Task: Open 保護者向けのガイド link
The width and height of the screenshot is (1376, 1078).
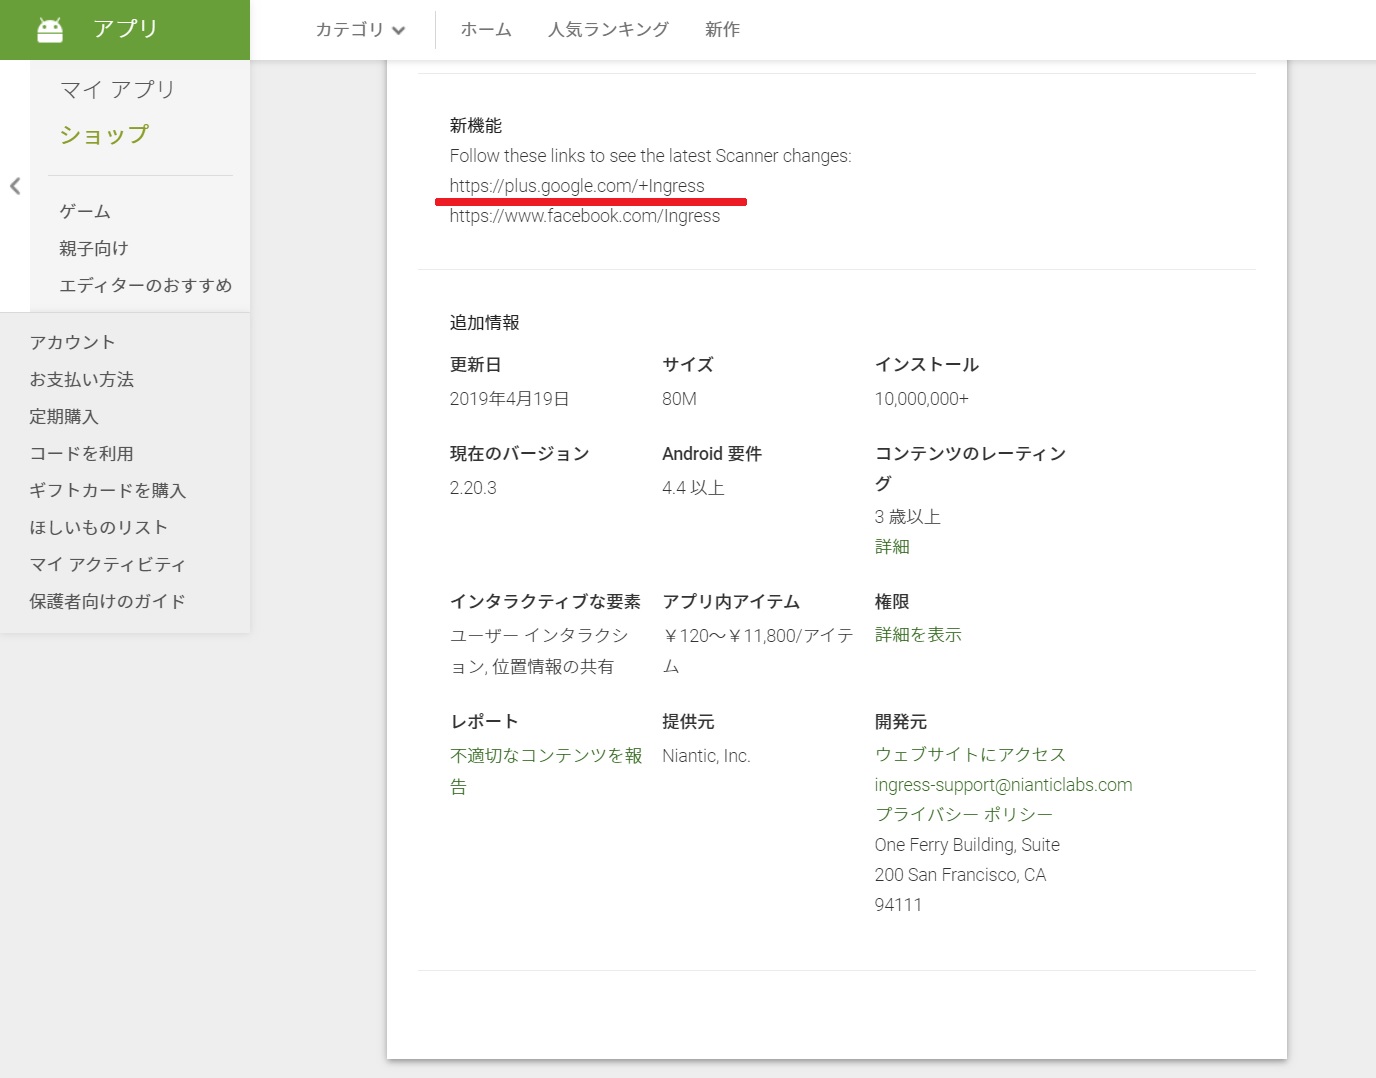Action: [x=108, y=601]
